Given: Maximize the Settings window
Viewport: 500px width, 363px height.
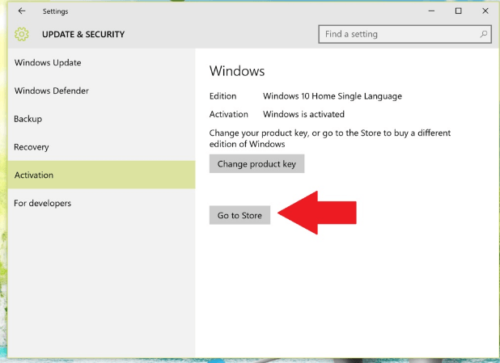Looking at the screenshot, I should tap(458, 11).
